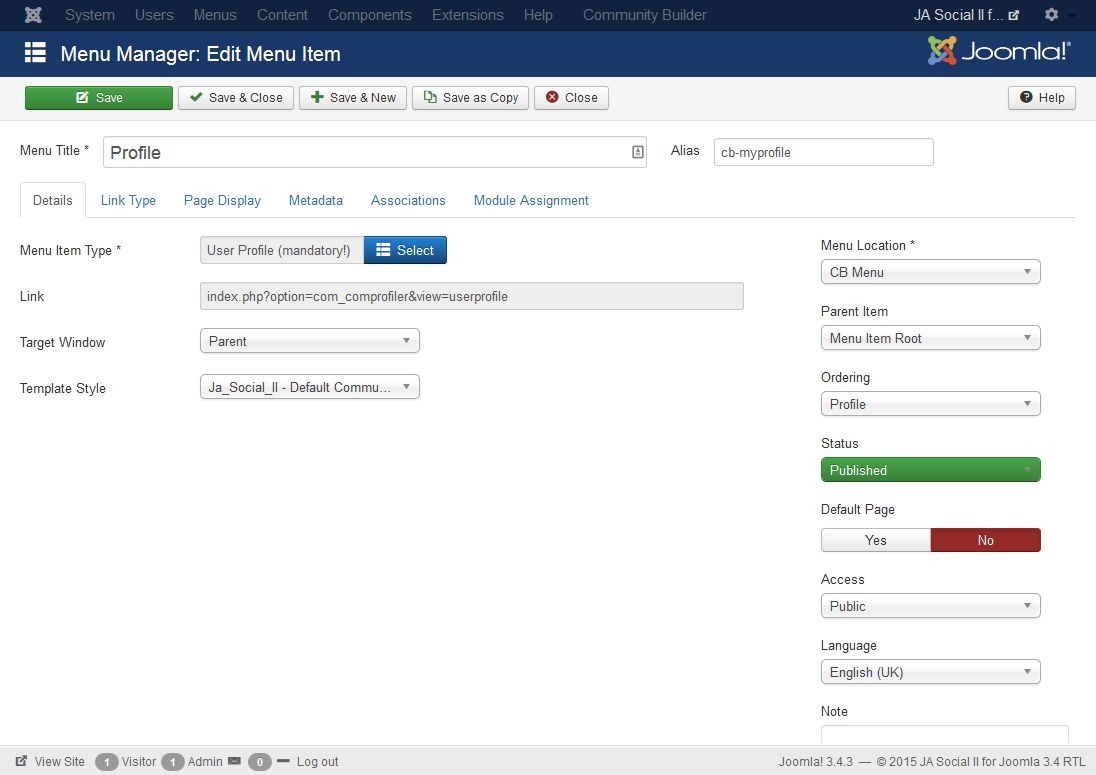The height and width of the screenshot is (775, 1096).
Task: Save the menu item
Action: click(99, 98)
